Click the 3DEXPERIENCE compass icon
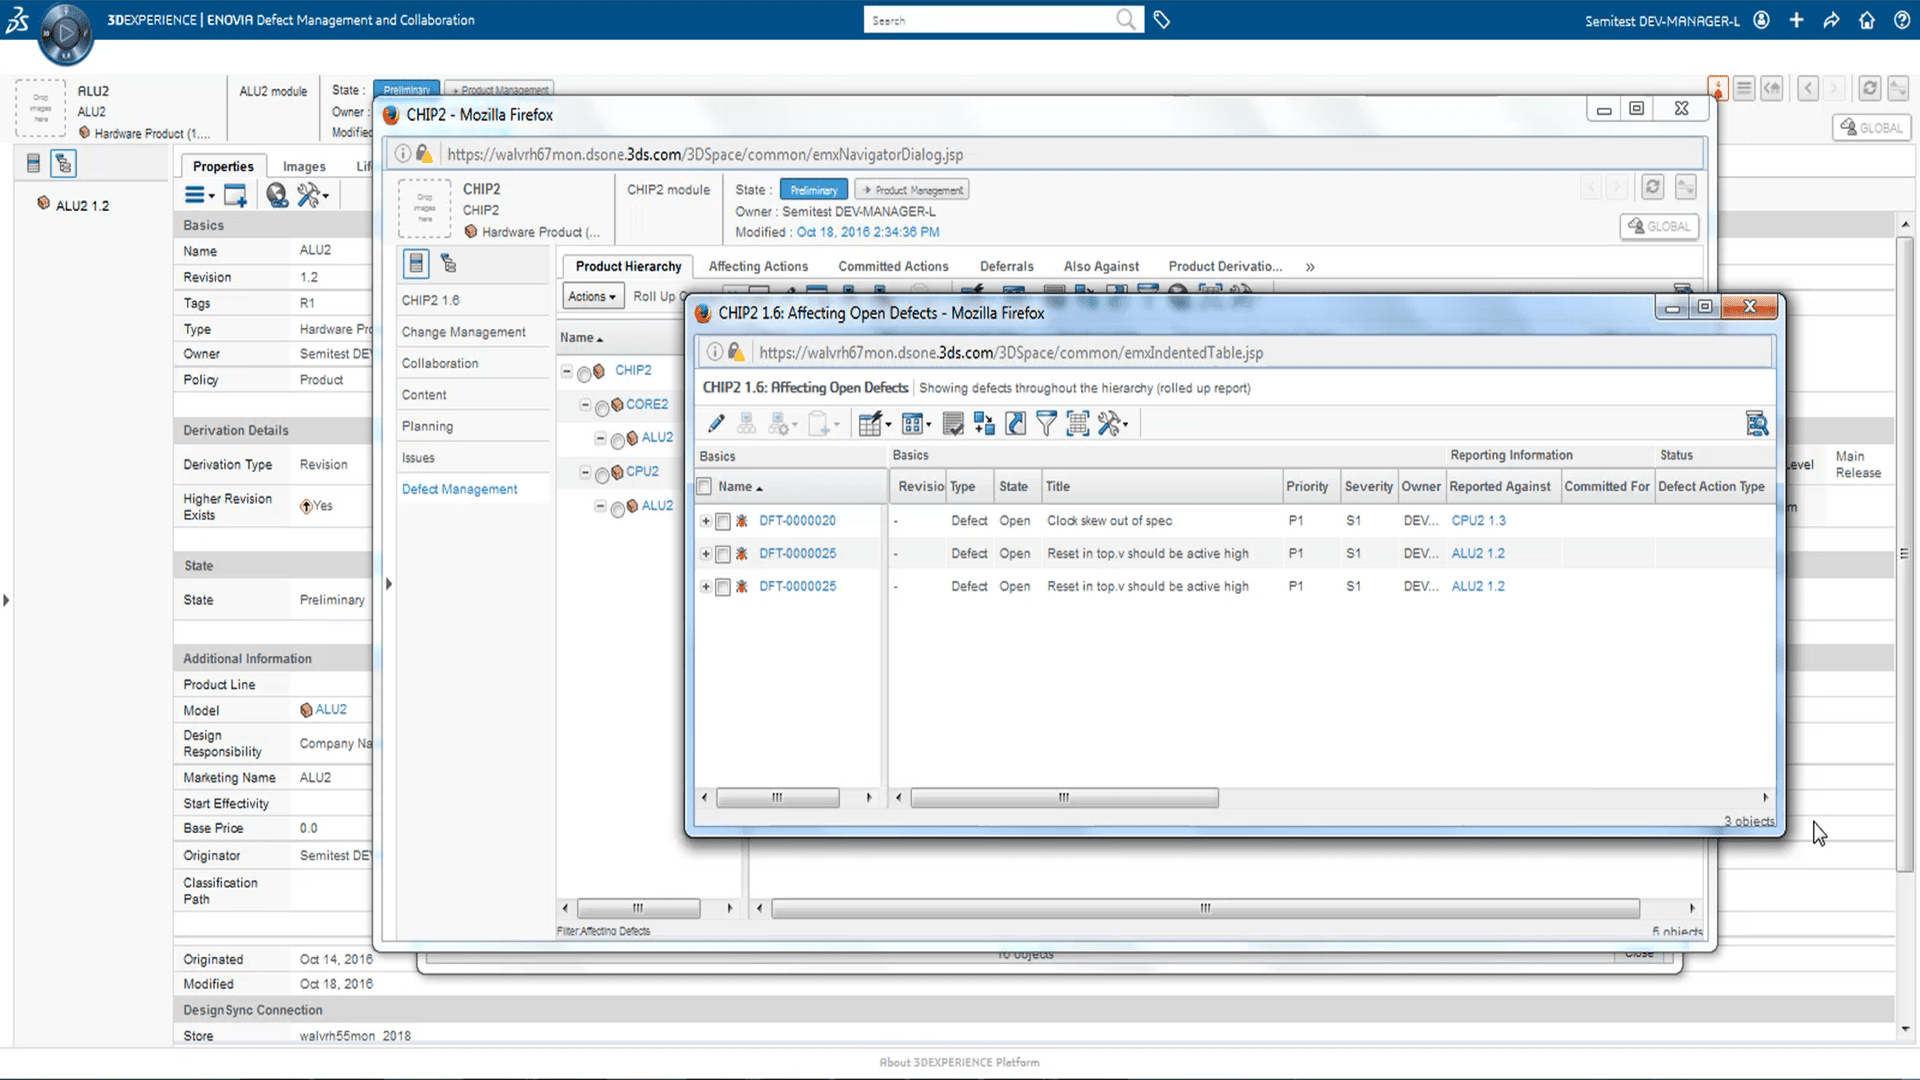Screen dimensions: 1920x1080 [66, 33]
